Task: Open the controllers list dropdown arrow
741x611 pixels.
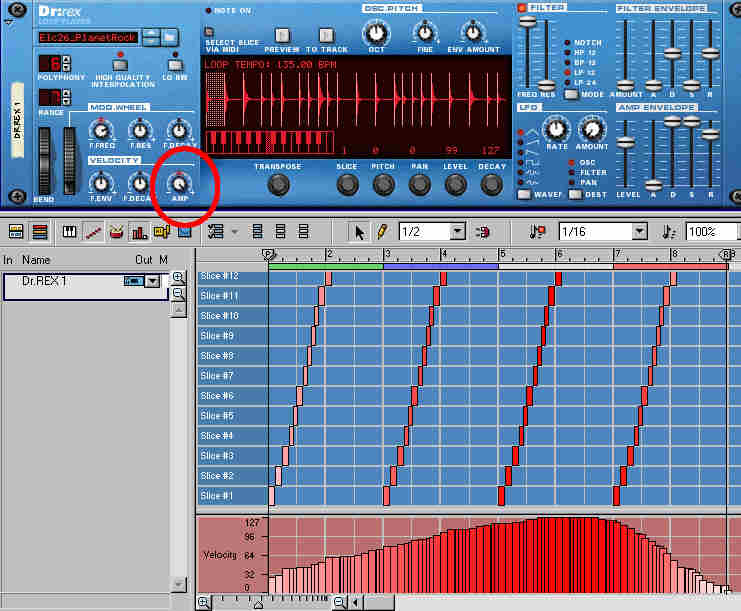Action: [234, 232]
